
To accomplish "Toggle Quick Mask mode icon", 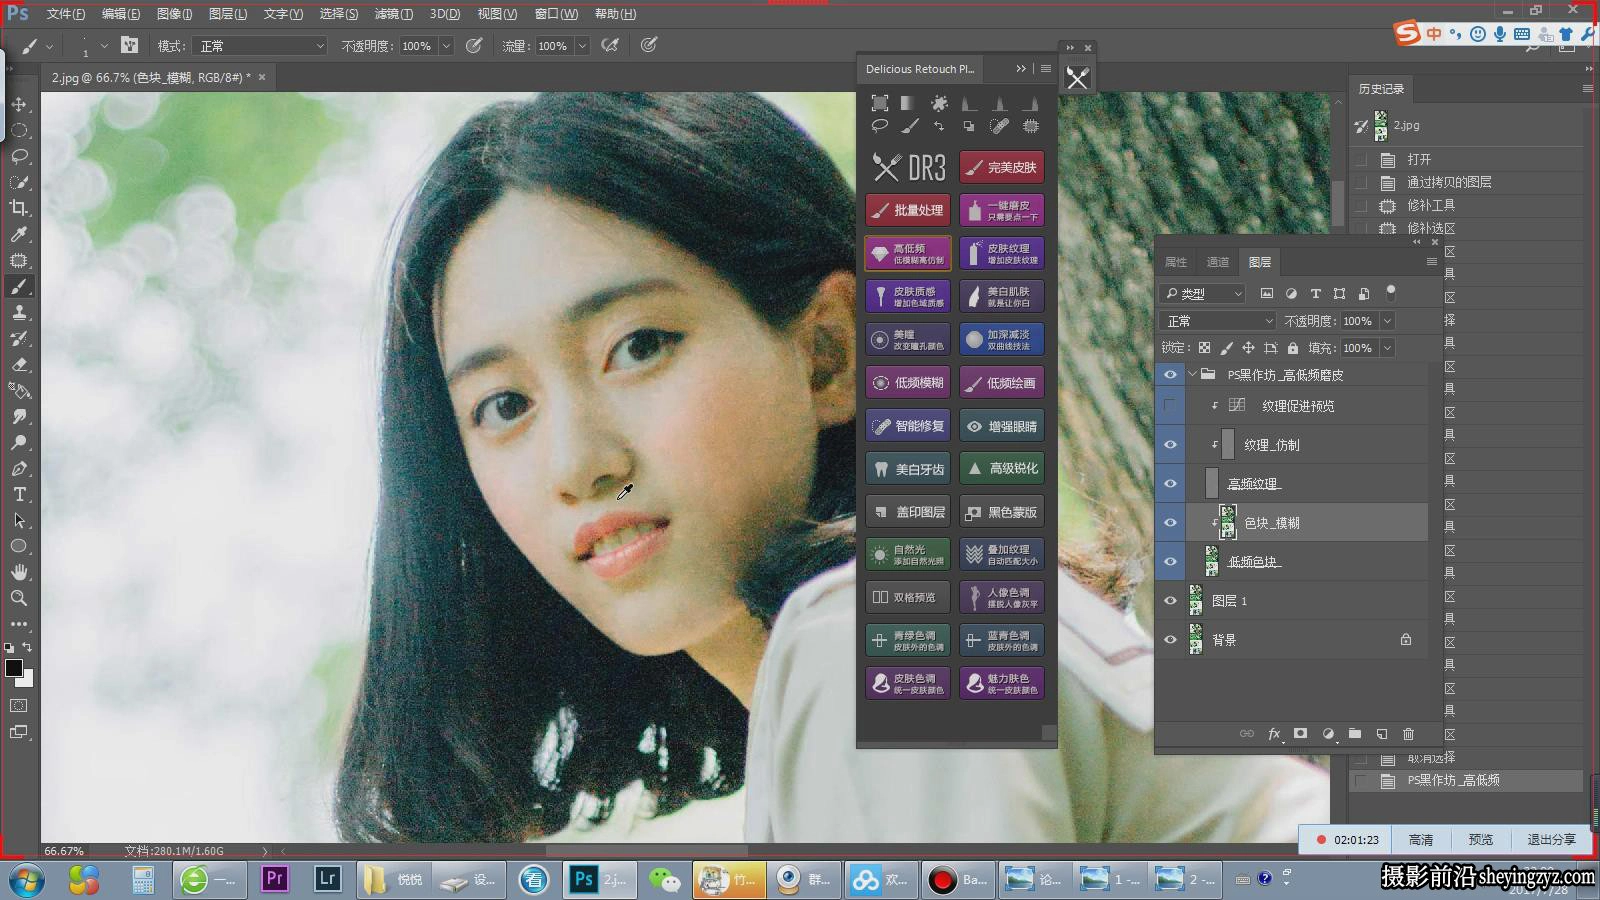I will tap(19, 706).
